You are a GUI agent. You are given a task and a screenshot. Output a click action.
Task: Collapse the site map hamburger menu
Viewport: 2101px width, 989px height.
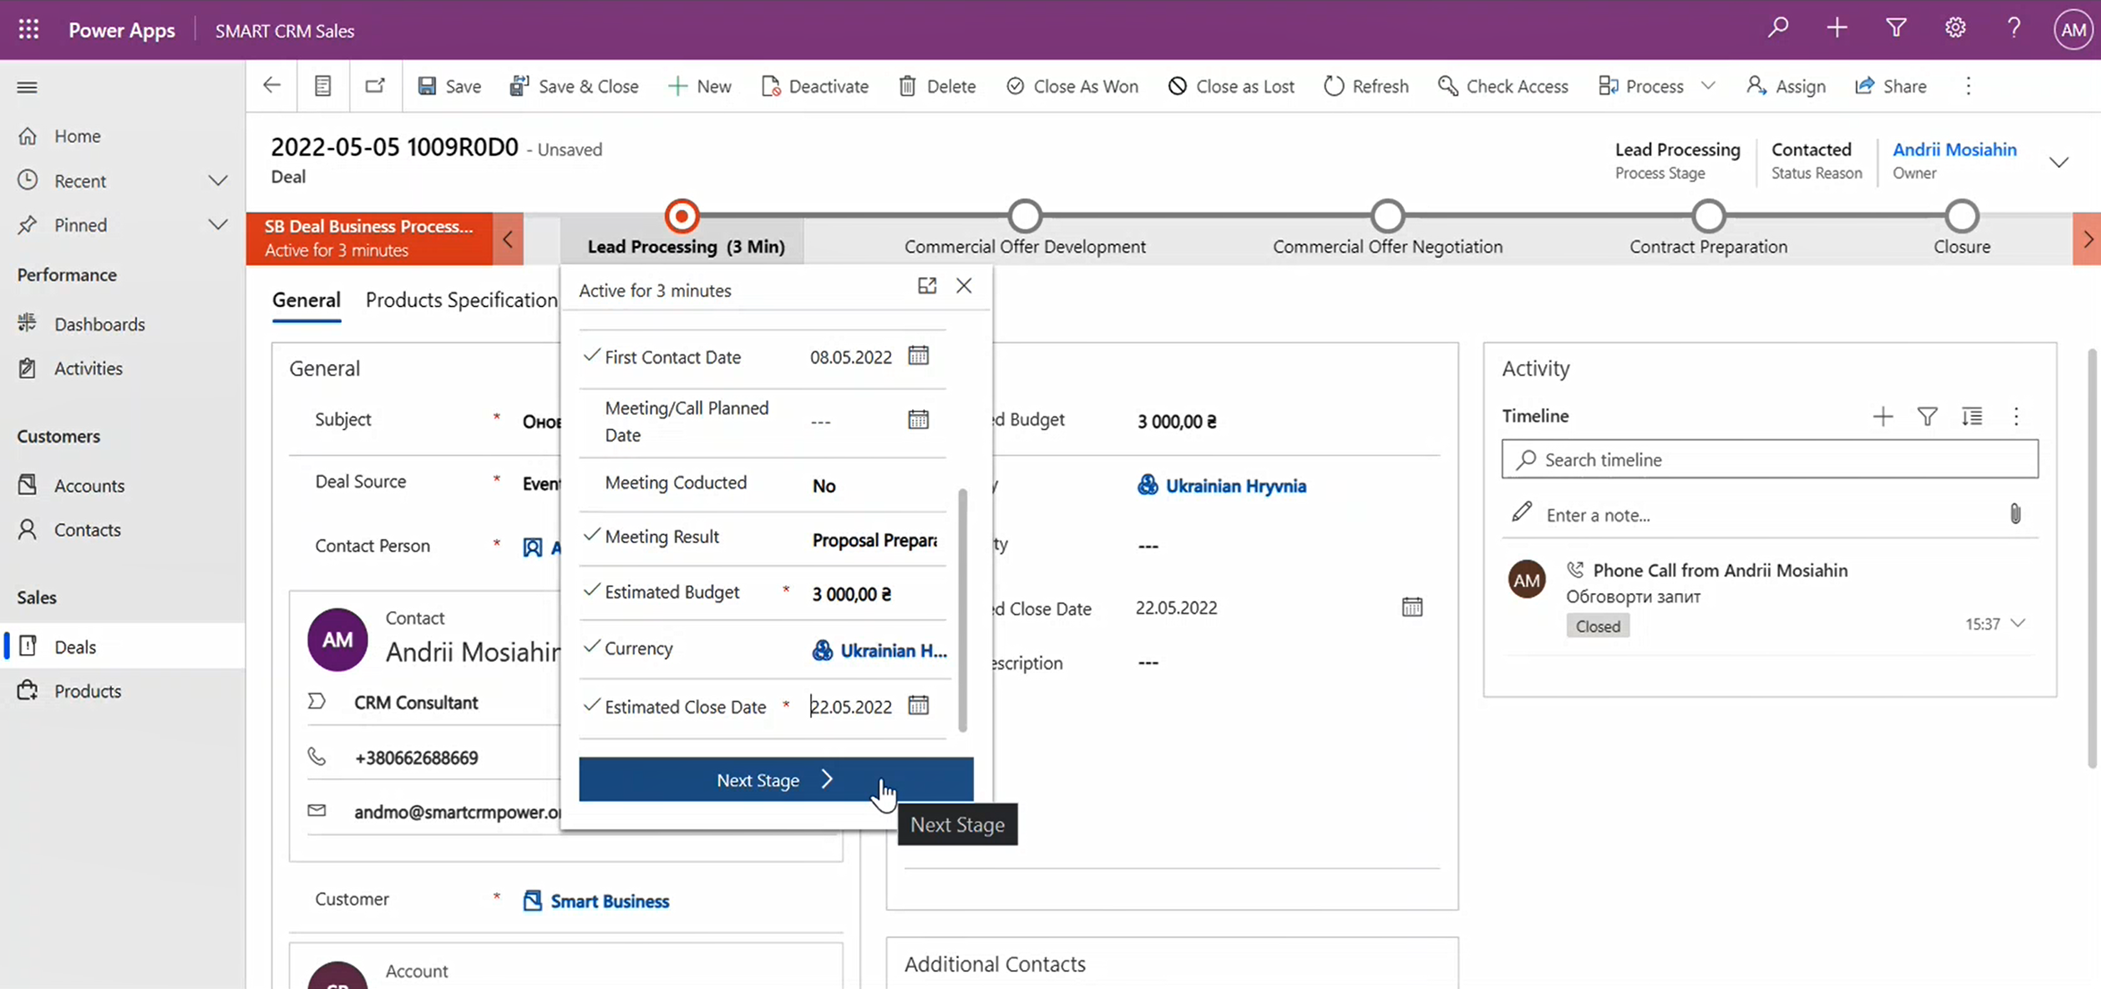click(x=27, y=87)
